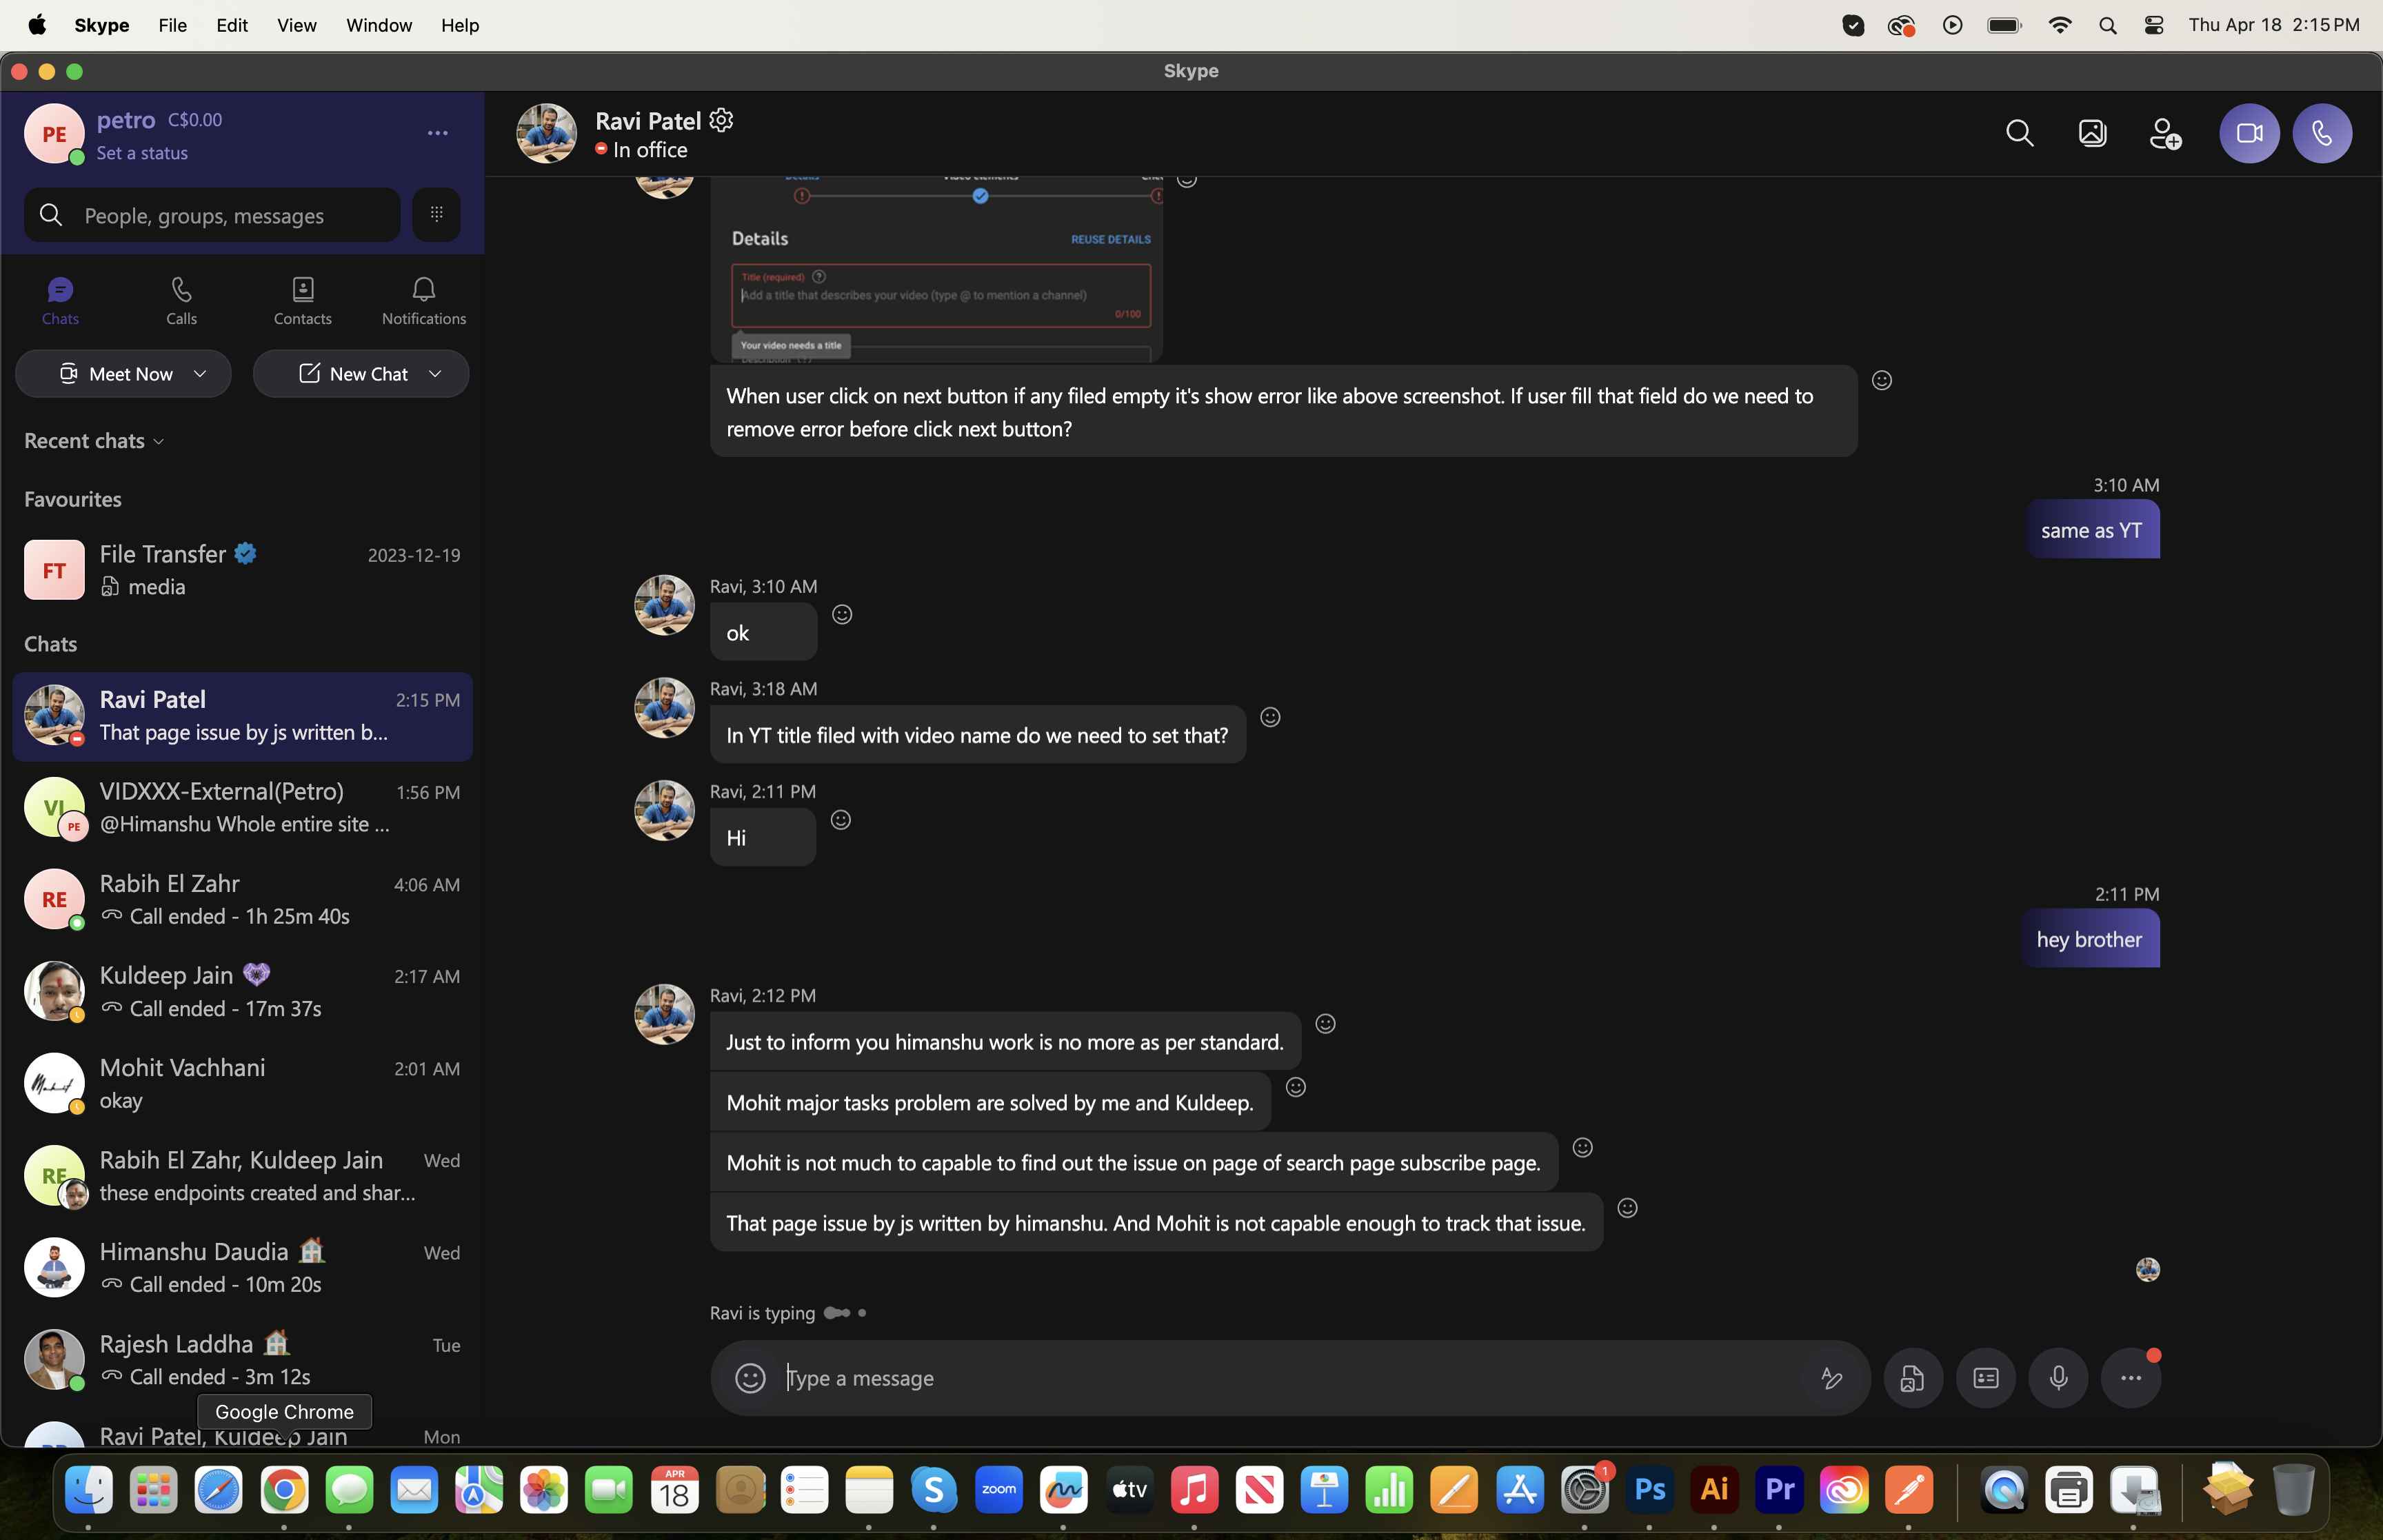React to 'Mohit is not much to capable' message
Screen dimensions: 2383x1540
tap(1582, 1147)
